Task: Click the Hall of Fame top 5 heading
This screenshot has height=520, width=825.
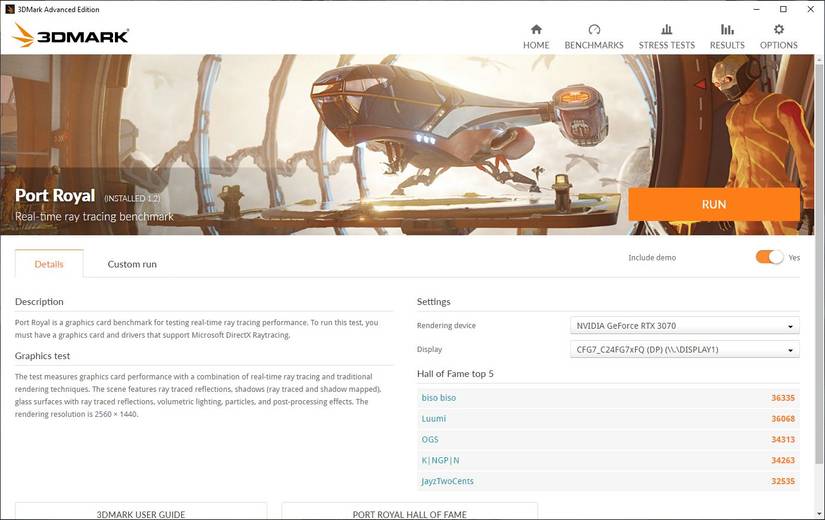Action: [x=455, y=374]
